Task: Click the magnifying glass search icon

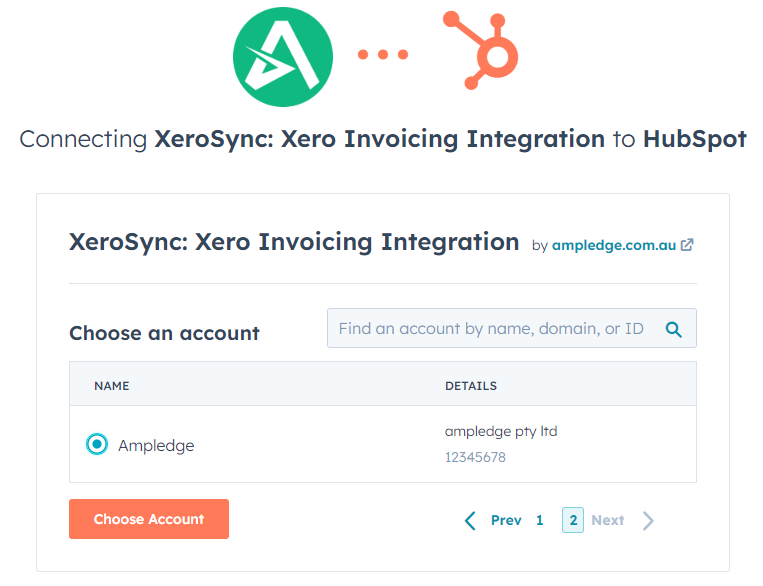Action: [x=673, y=330]
